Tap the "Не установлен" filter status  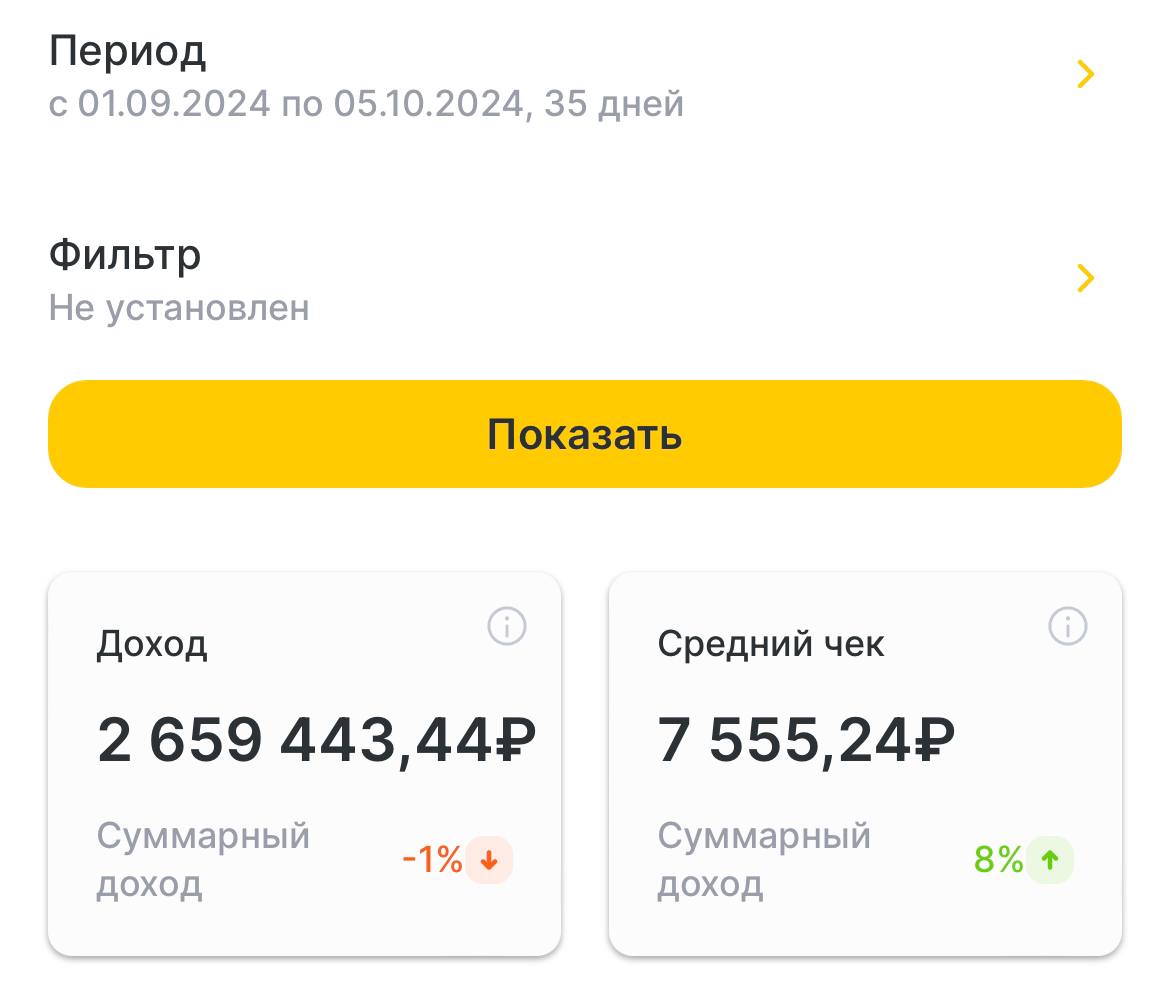tap(179, 308)
